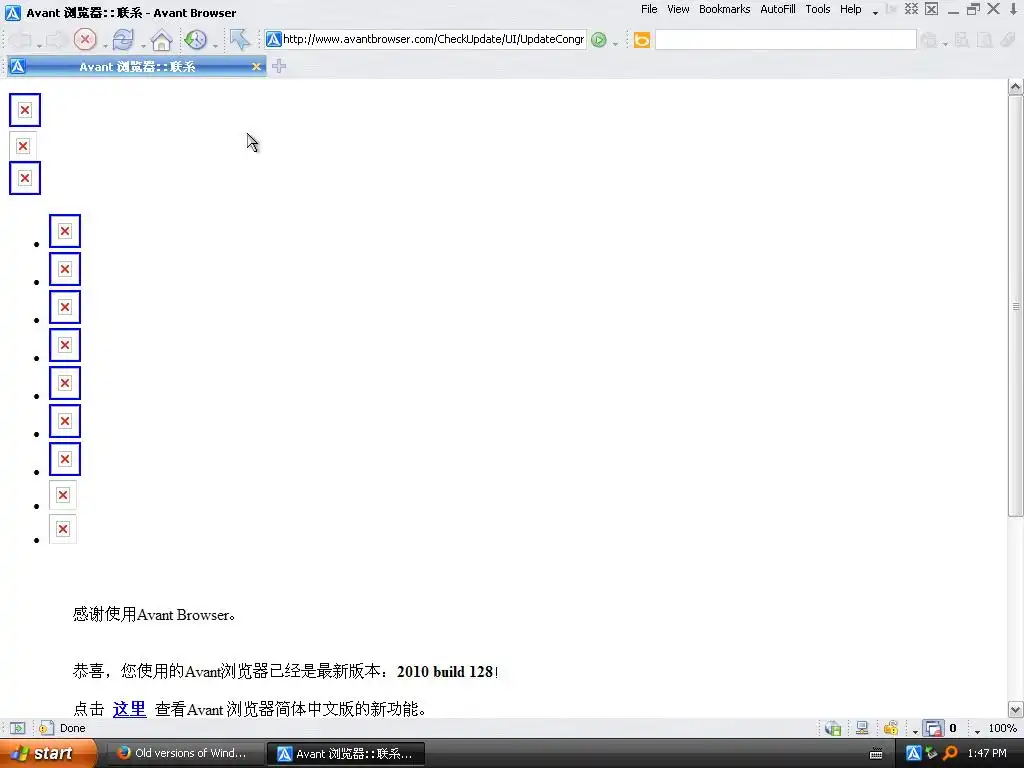The image size is (1024, 768).
Task: Click the Windows start button
Action: click(x=47, y=753)
